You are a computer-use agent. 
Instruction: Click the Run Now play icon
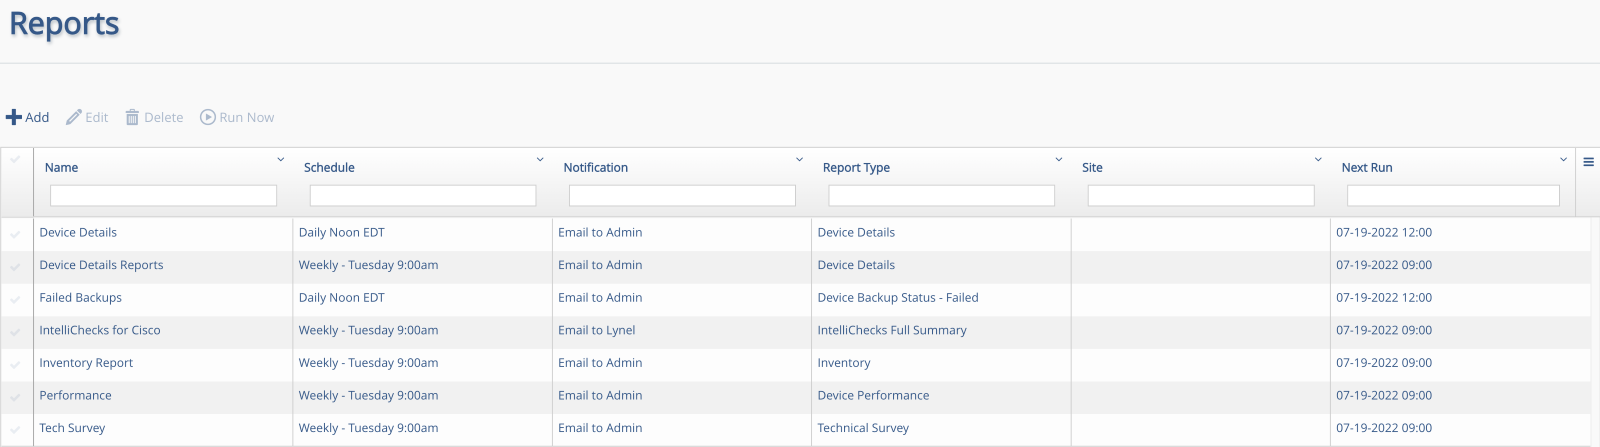click(x=208, y=117)
